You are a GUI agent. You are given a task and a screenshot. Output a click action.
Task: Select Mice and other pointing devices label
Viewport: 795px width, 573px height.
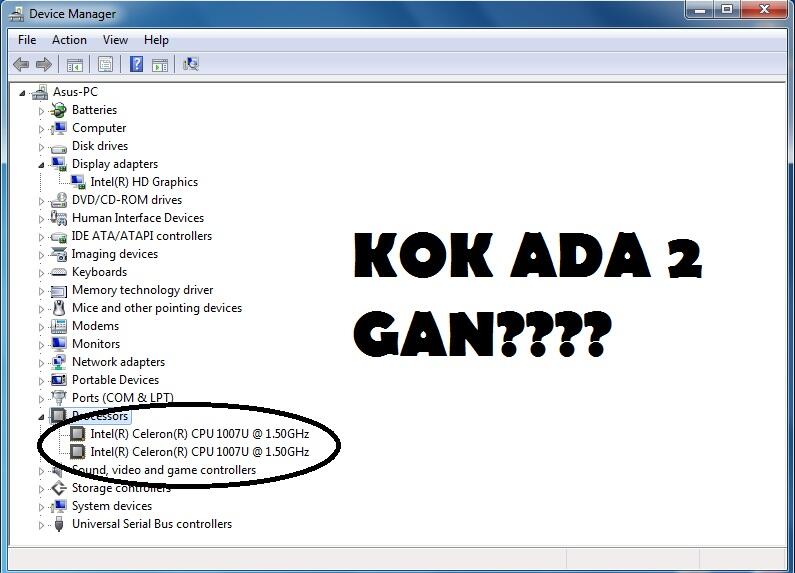pos(157,308)
